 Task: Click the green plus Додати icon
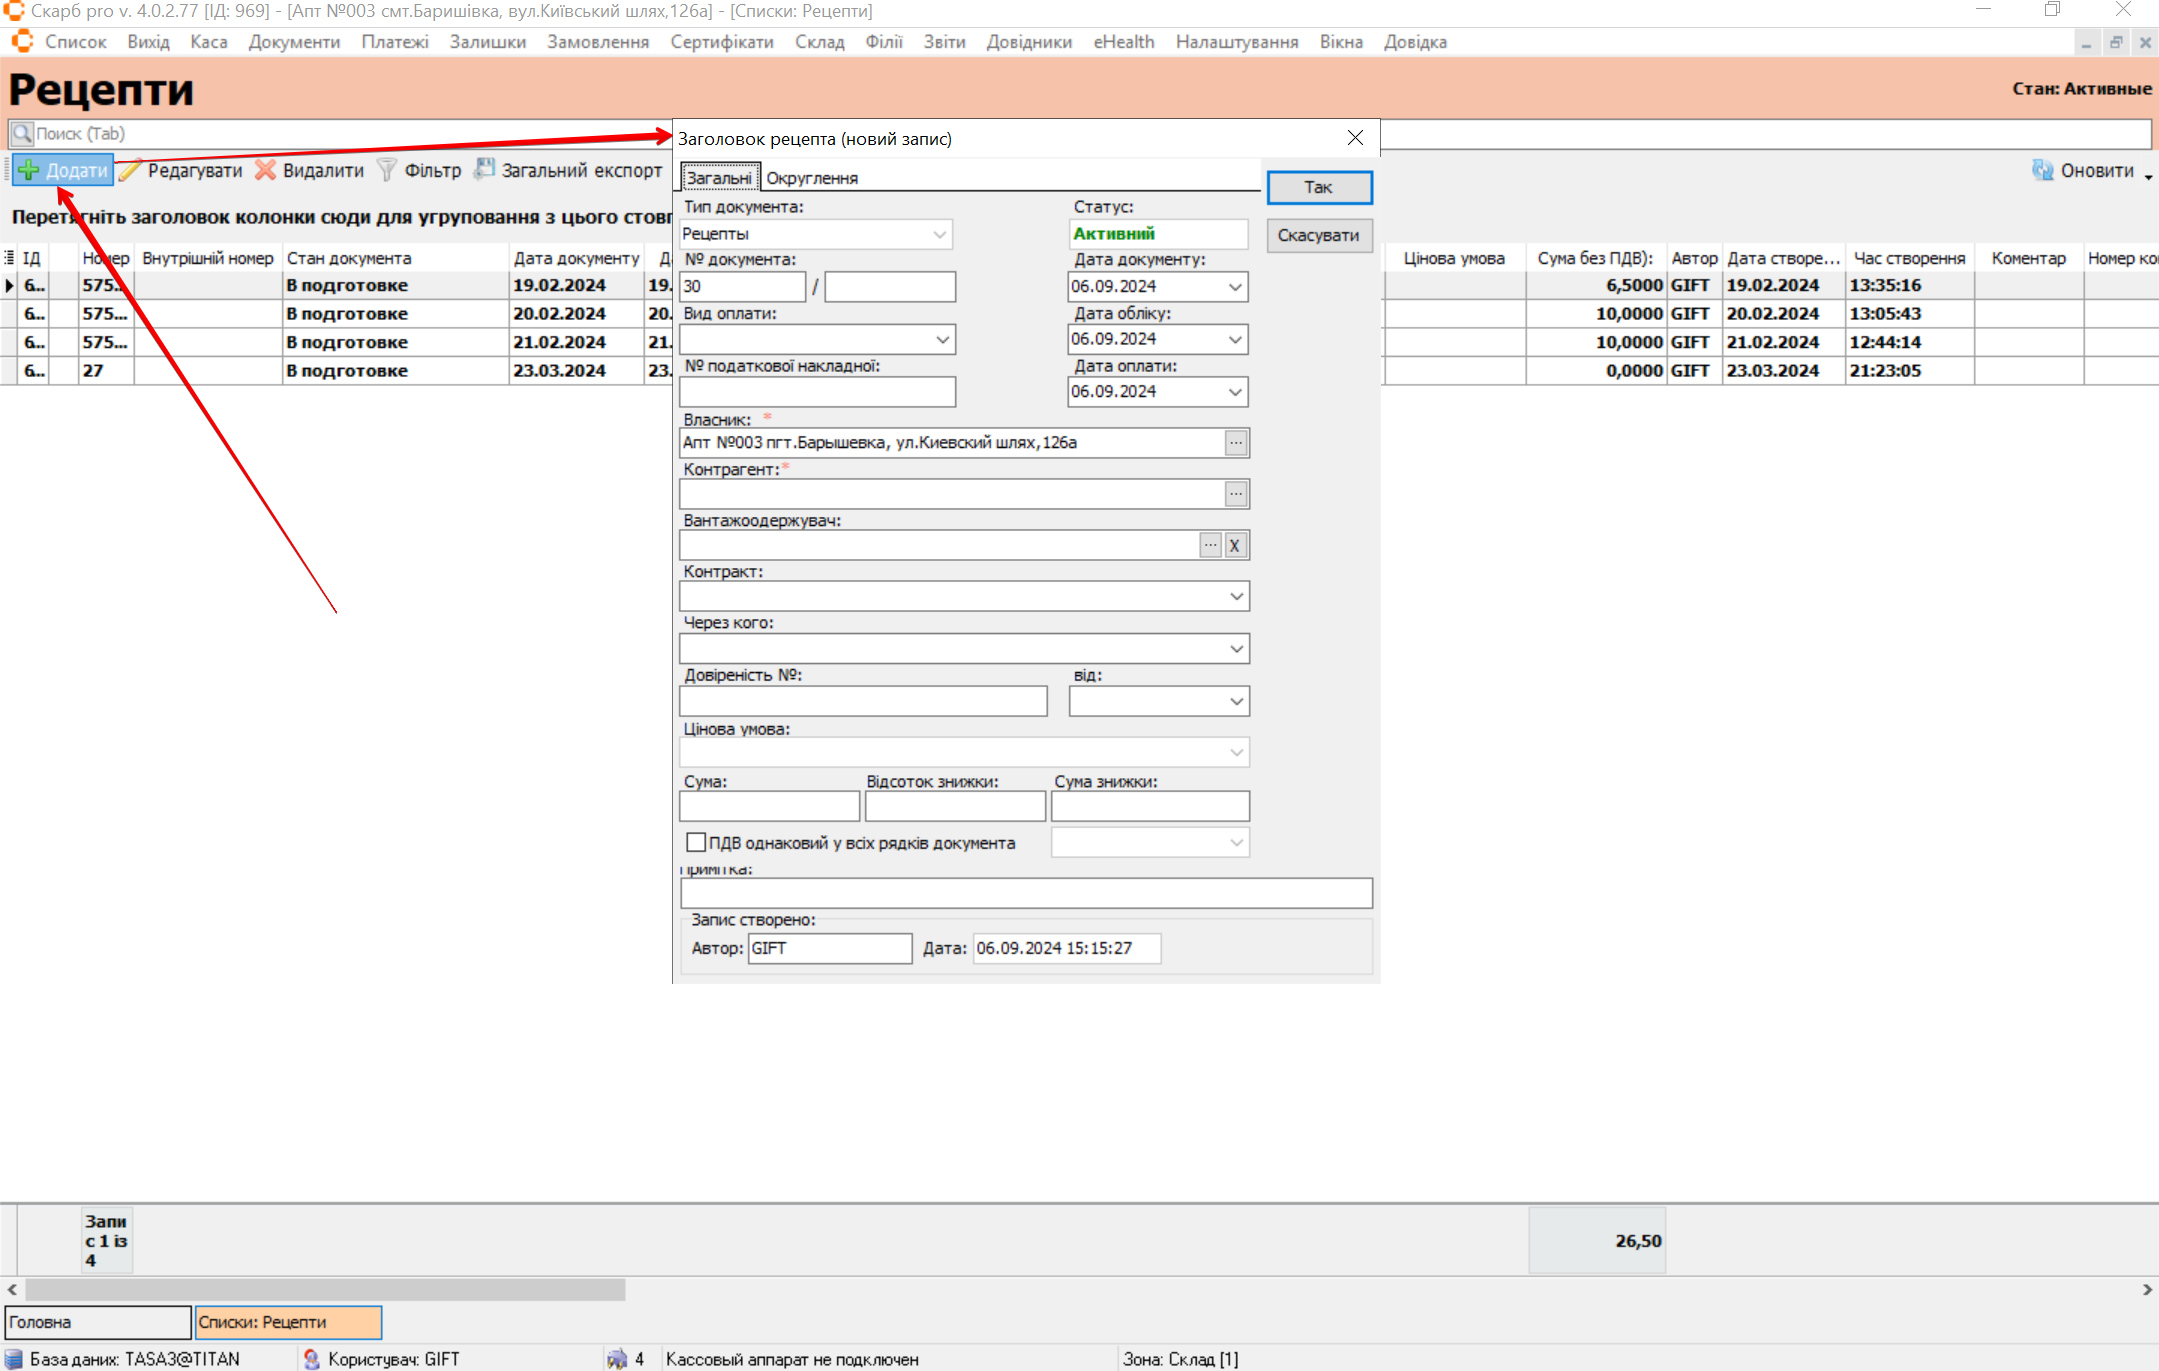[x=29, y=171]
